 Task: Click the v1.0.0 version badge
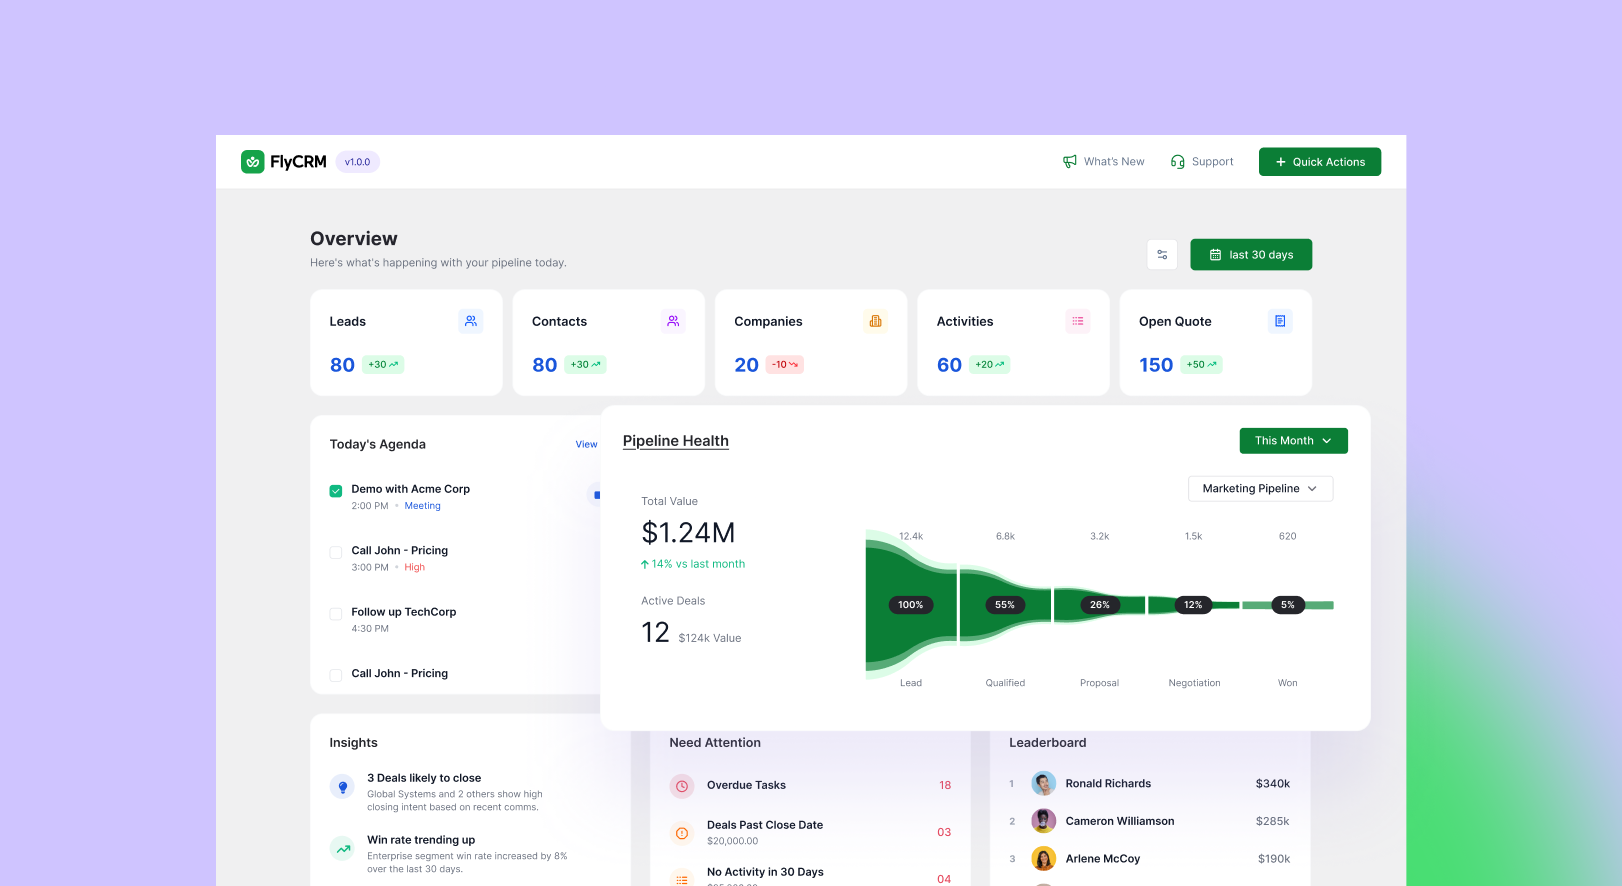357,162
